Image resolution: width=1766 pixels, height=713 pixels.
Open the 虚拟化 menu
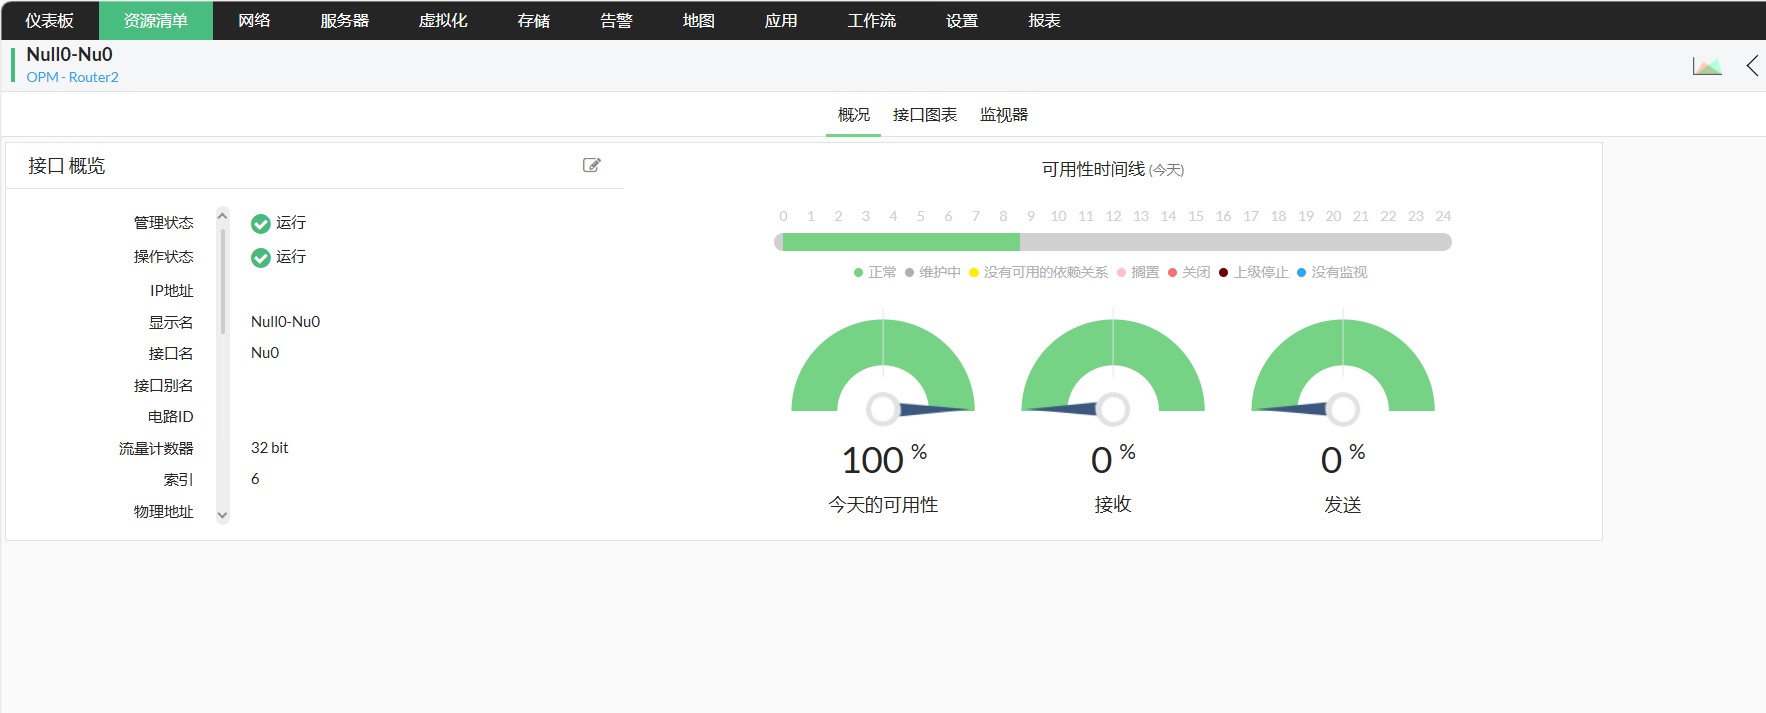pyautogui.click(x=443, y=20)
